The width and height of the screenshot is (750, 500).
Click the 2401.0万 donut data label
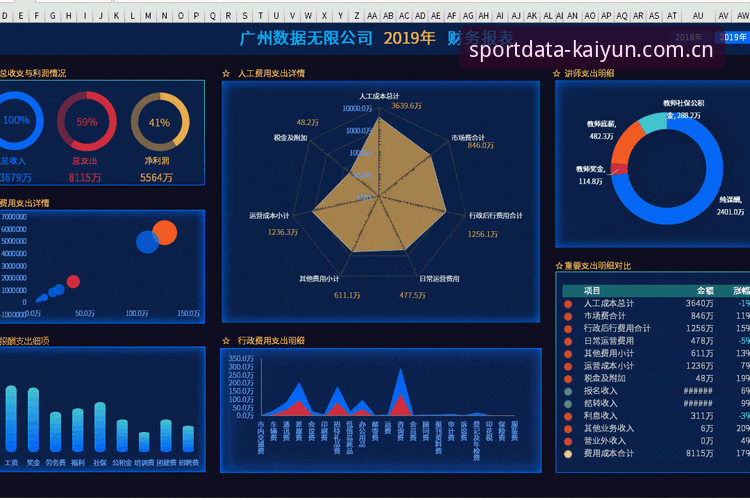730,212
